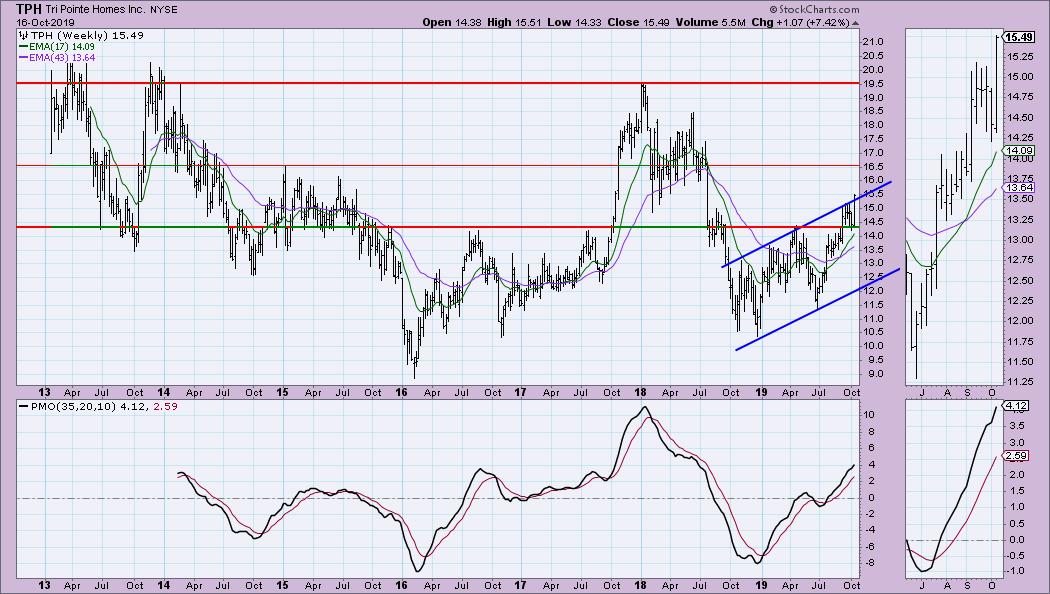The width and height of the screenshot is (1050, 594).
Task: Click the TPH ticker symbol in the chart title
Action: coord(30,9)
